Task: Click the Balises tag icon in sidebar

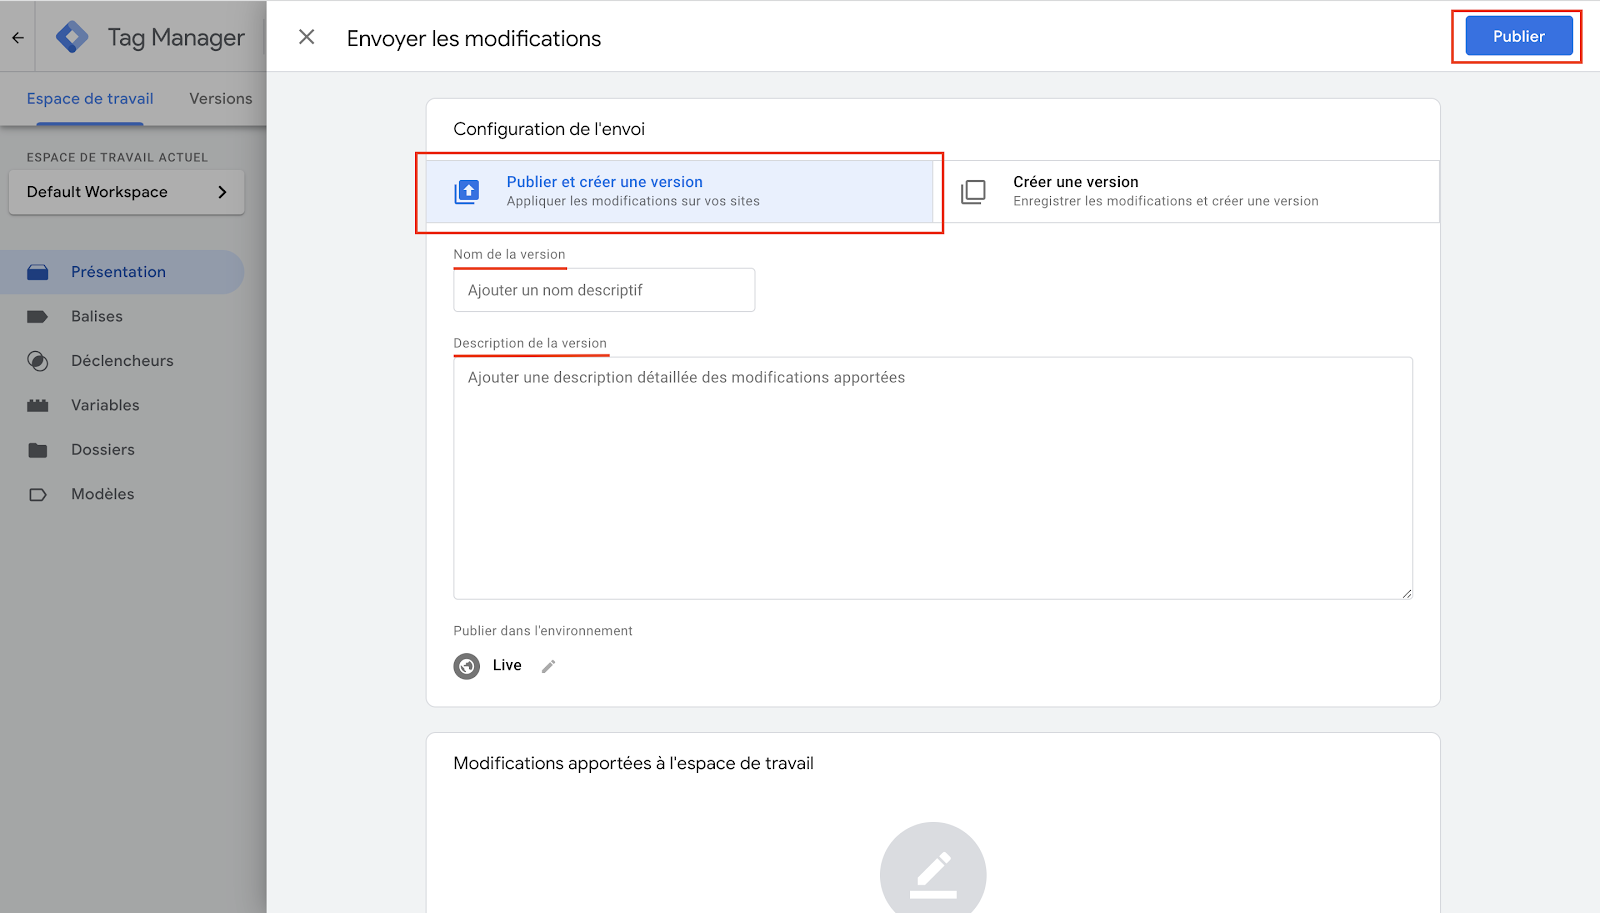Action: click(38, 317)
